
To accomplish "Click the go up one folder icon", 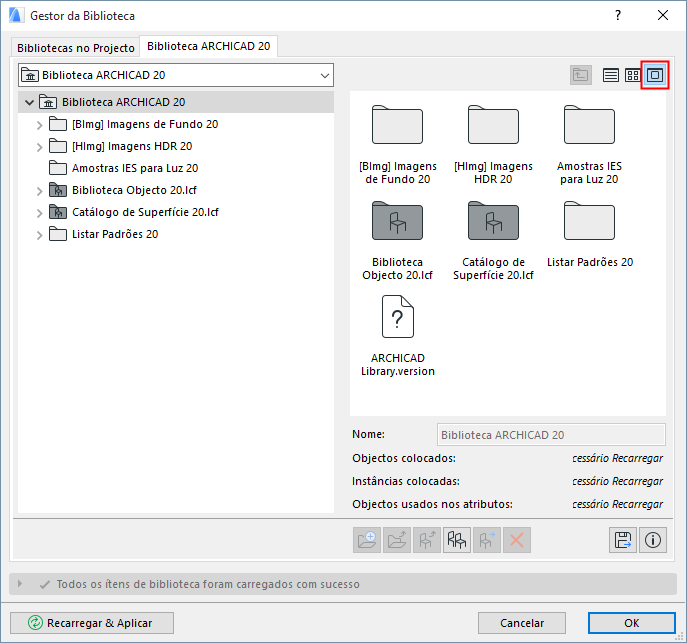I will tap(581, 75).
